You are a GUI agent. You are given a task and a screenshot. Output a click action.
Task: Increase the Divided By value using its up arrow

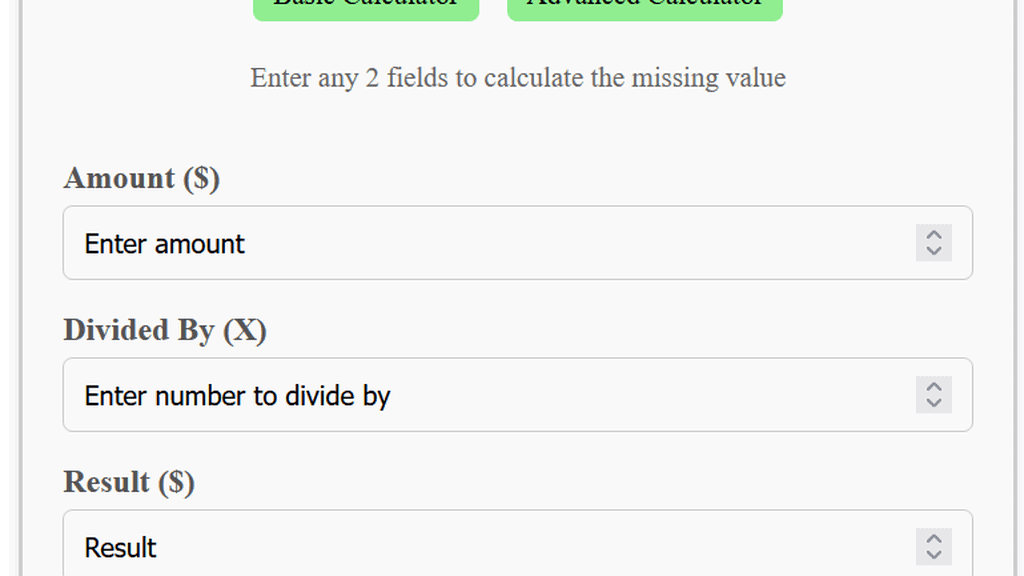tap(933, 388)
